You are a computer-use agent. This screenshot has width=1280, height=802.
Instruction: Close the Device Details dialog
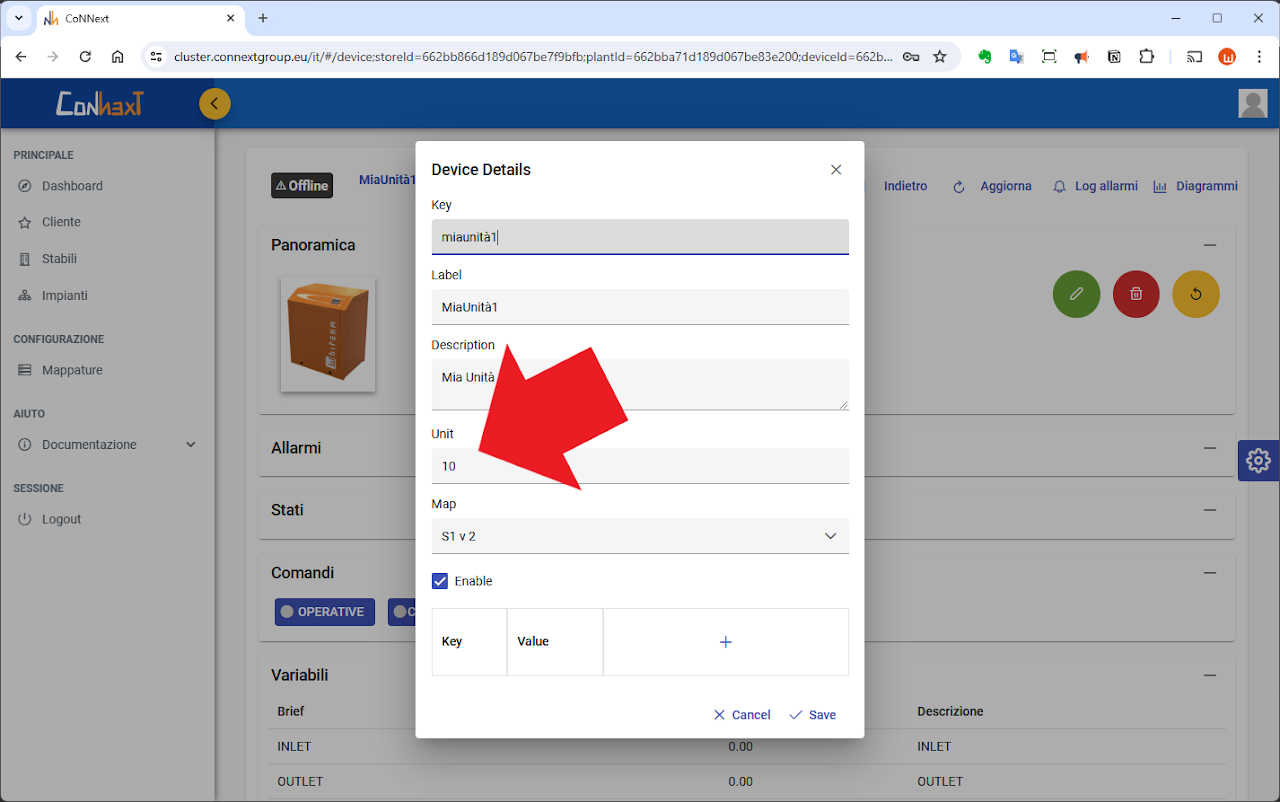tap(836, 170)
